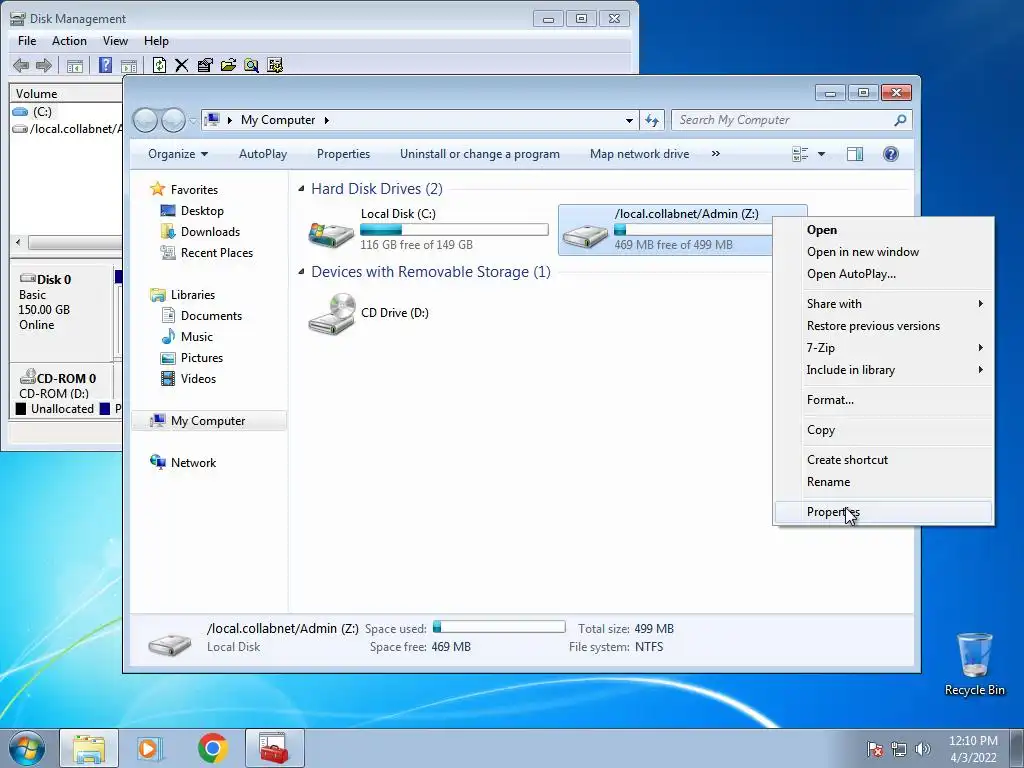Click the Refresh icon in Disk Management toolbar
This screenshot has width=1024, height=768.
(159, 65)
